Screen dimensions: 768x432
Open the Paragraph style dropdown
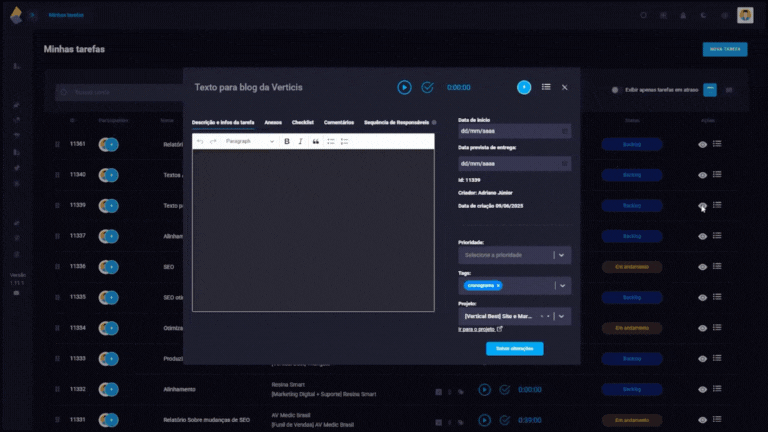tap(249, 142)
